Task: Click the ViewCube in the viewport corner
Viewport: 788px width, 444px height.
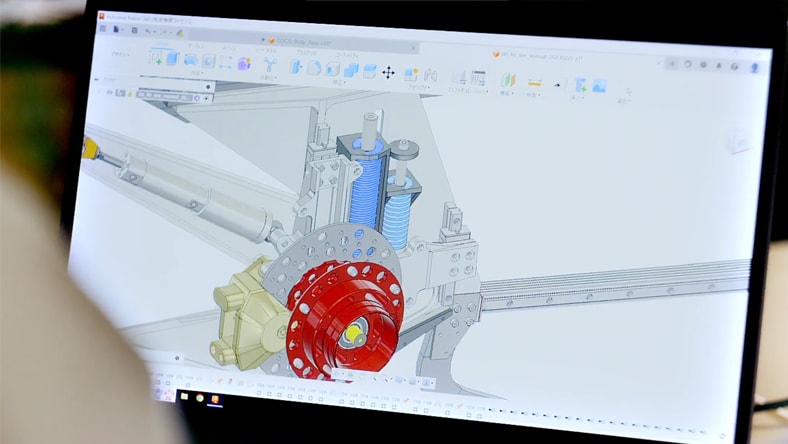Action: (738, 139)
